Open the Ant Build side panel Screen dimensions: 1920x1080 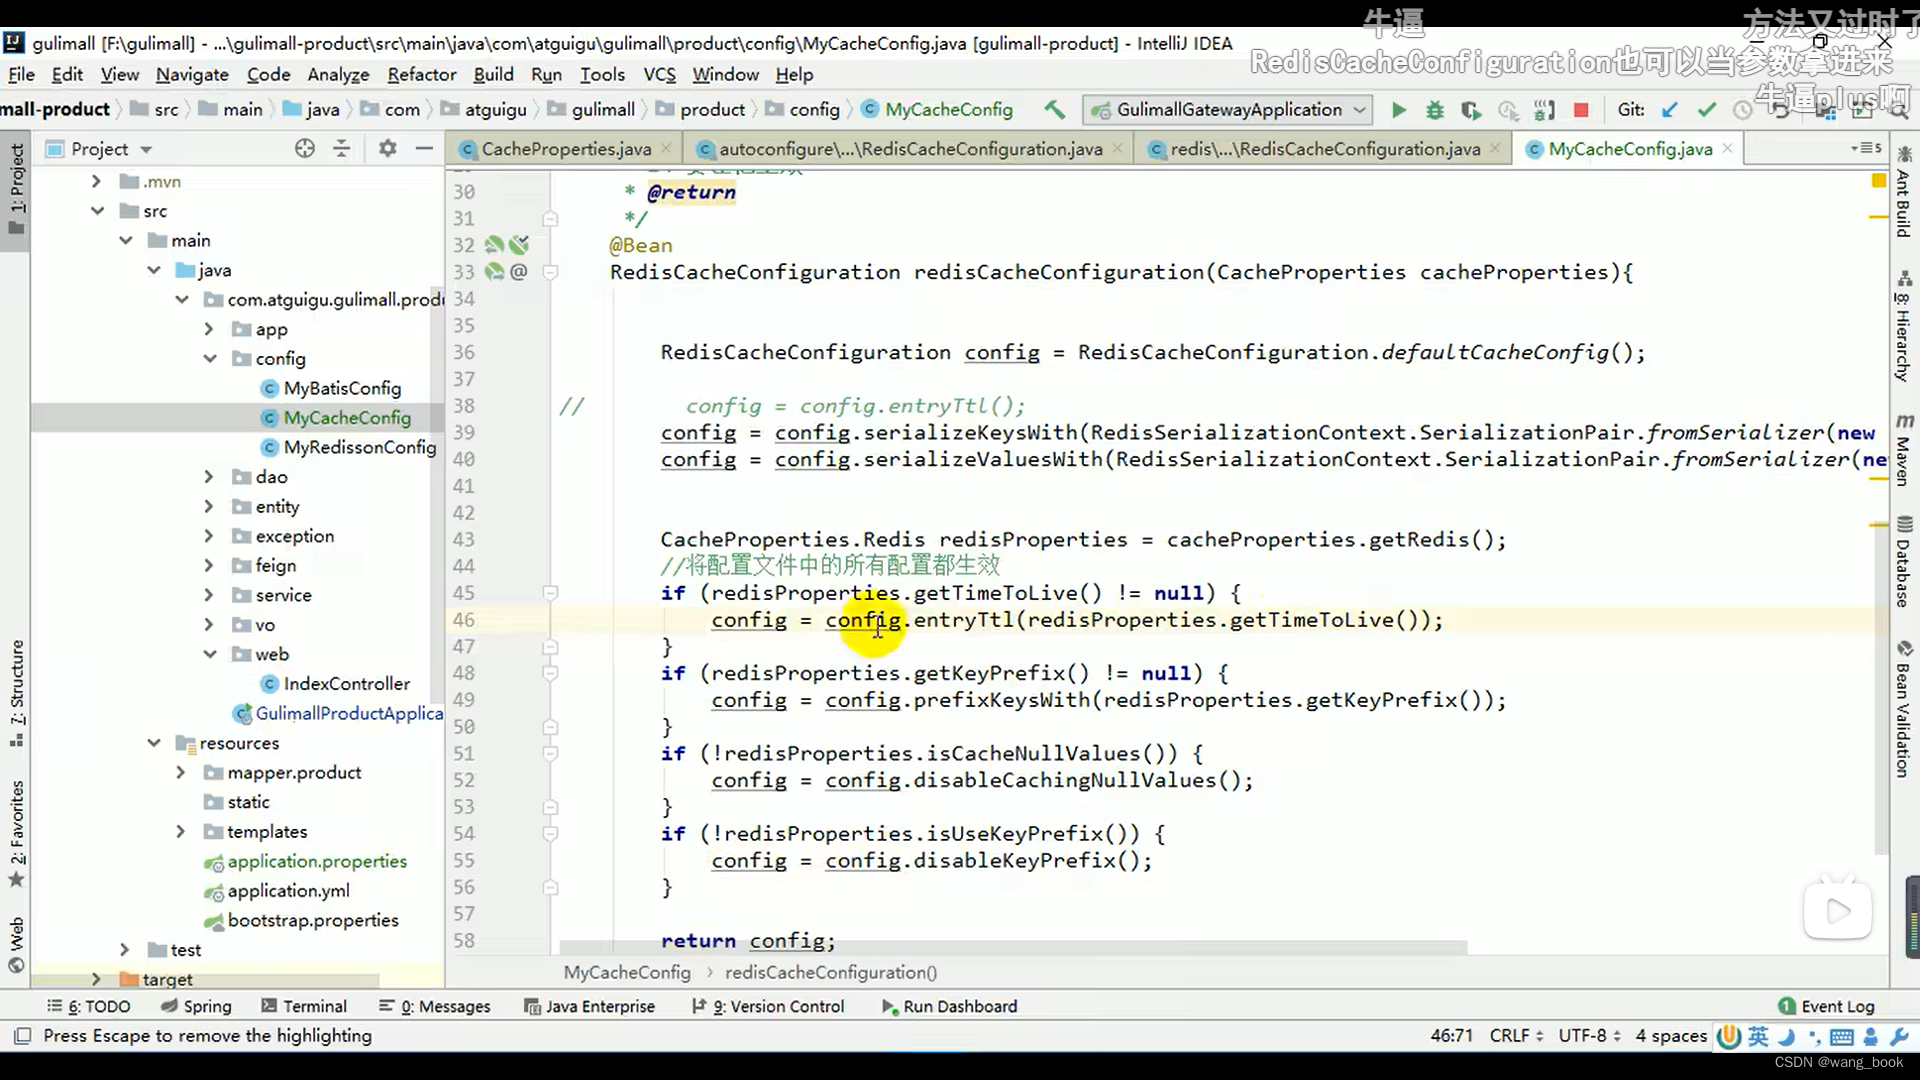pyautogui.click(x=1904, y=192)
